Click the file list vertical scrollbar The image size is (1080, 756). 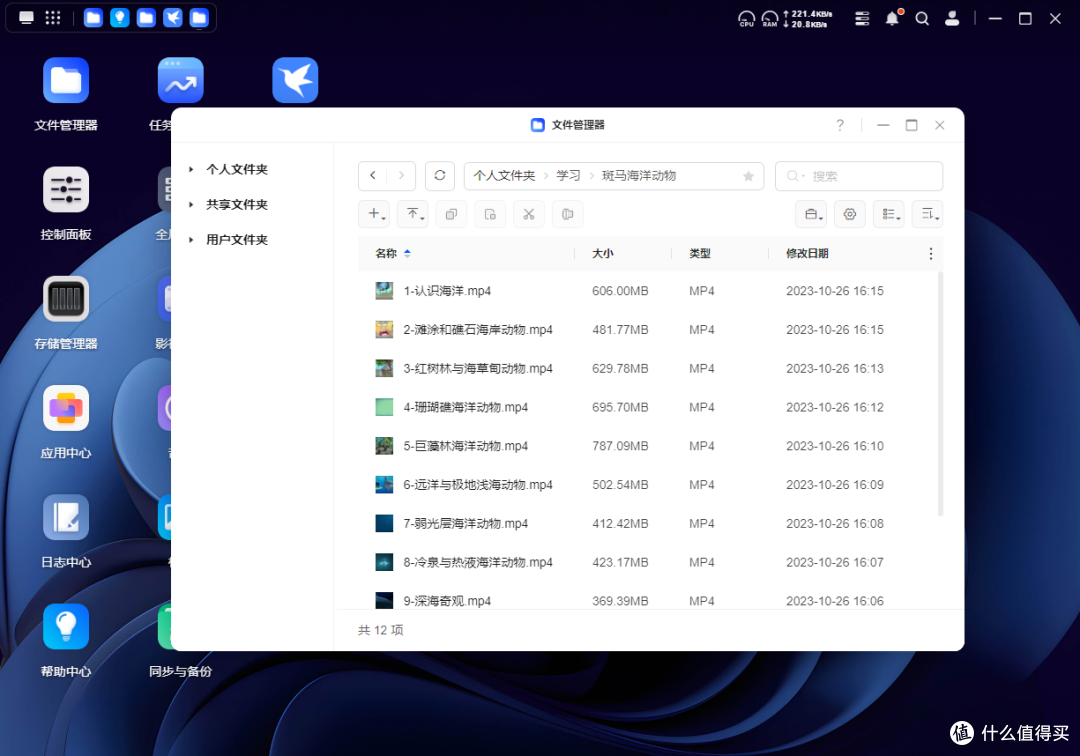click(940, 394)
